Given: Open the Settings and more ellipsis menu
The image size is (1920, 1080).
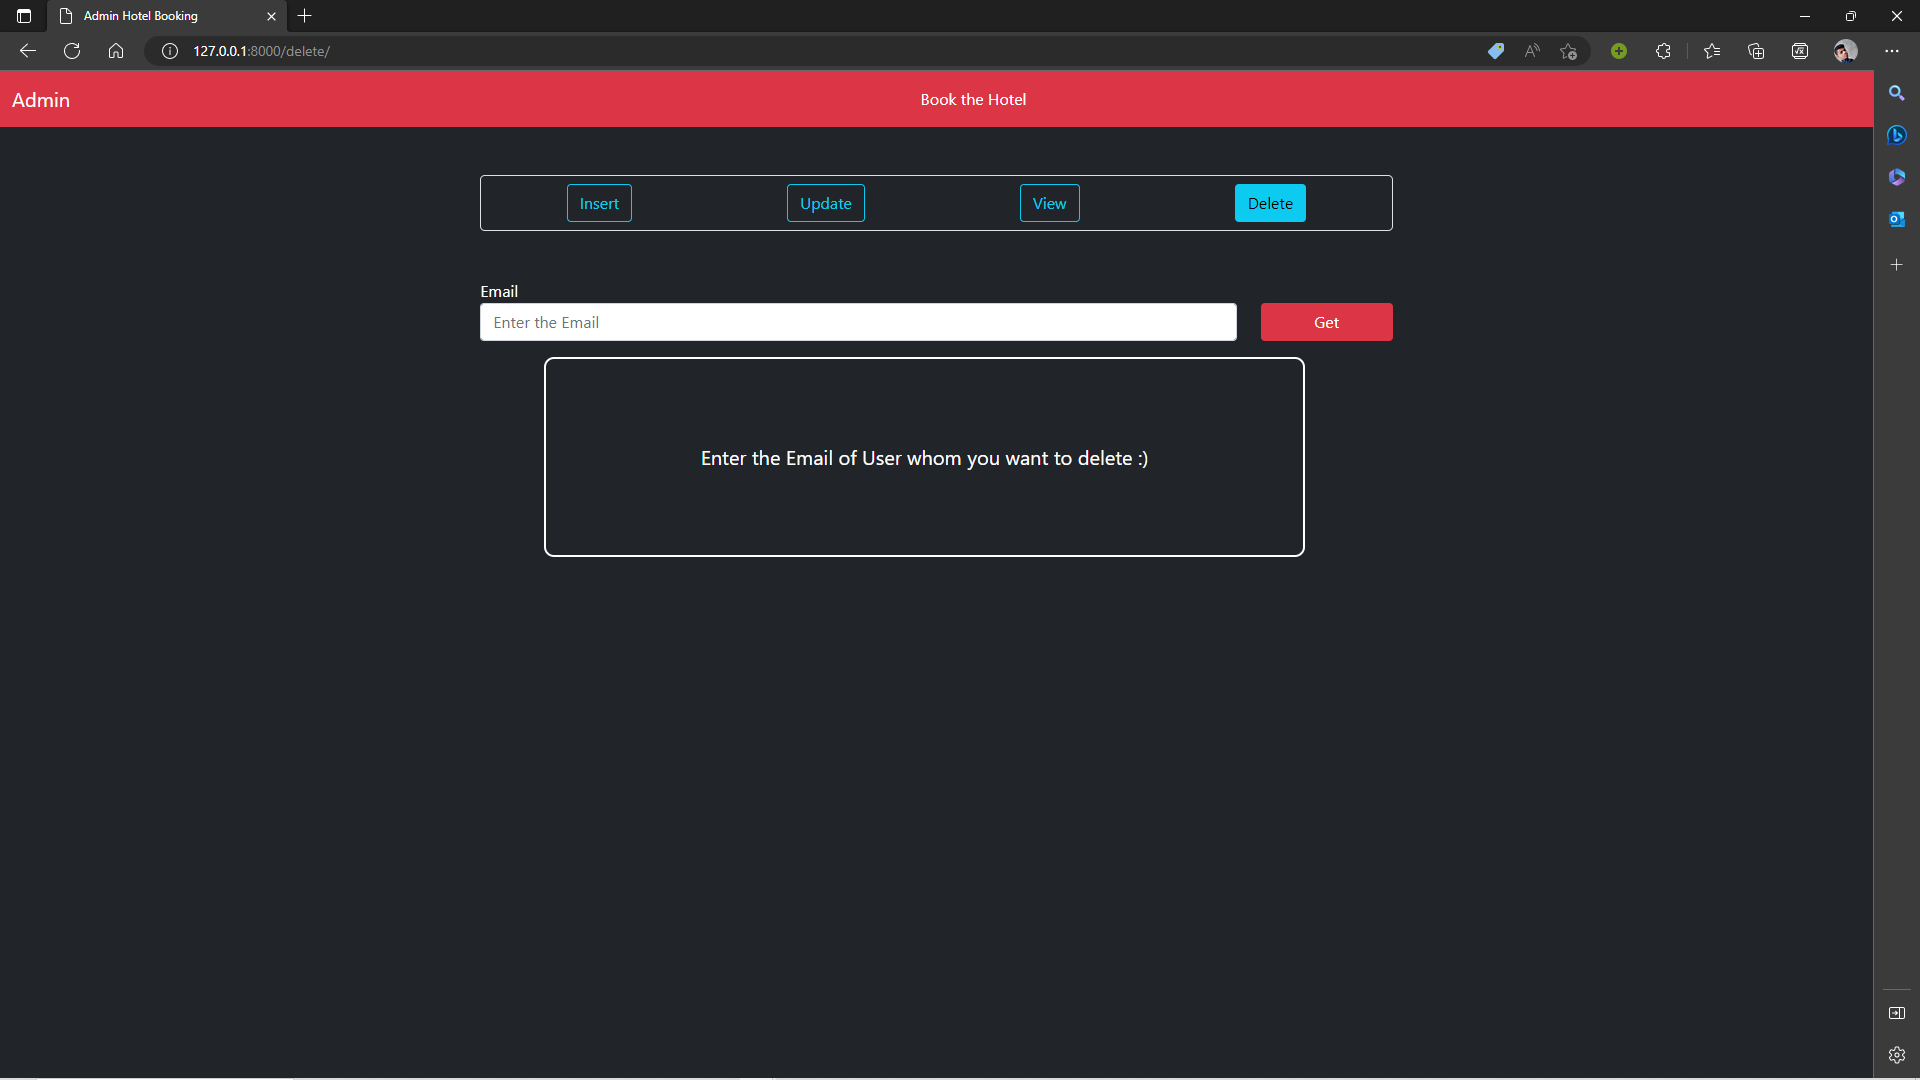Looking at the screenshot, I should (1891, 50).
